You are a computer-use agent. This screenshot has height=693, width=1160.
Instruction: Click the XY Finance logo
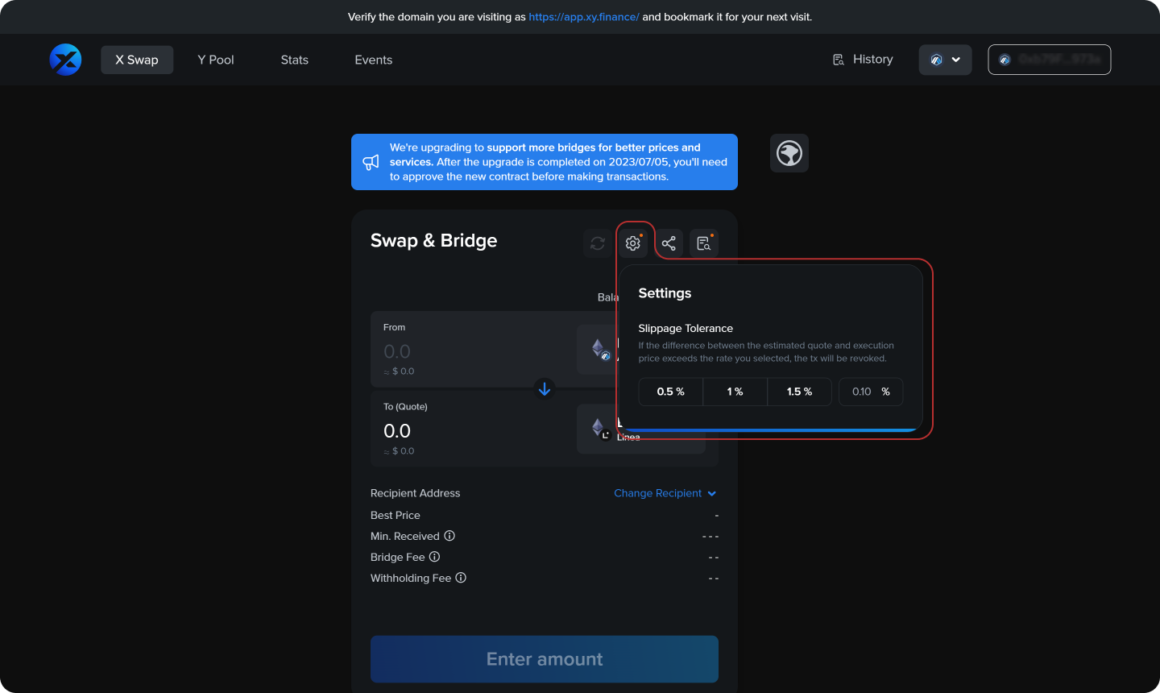click(64, 59)
